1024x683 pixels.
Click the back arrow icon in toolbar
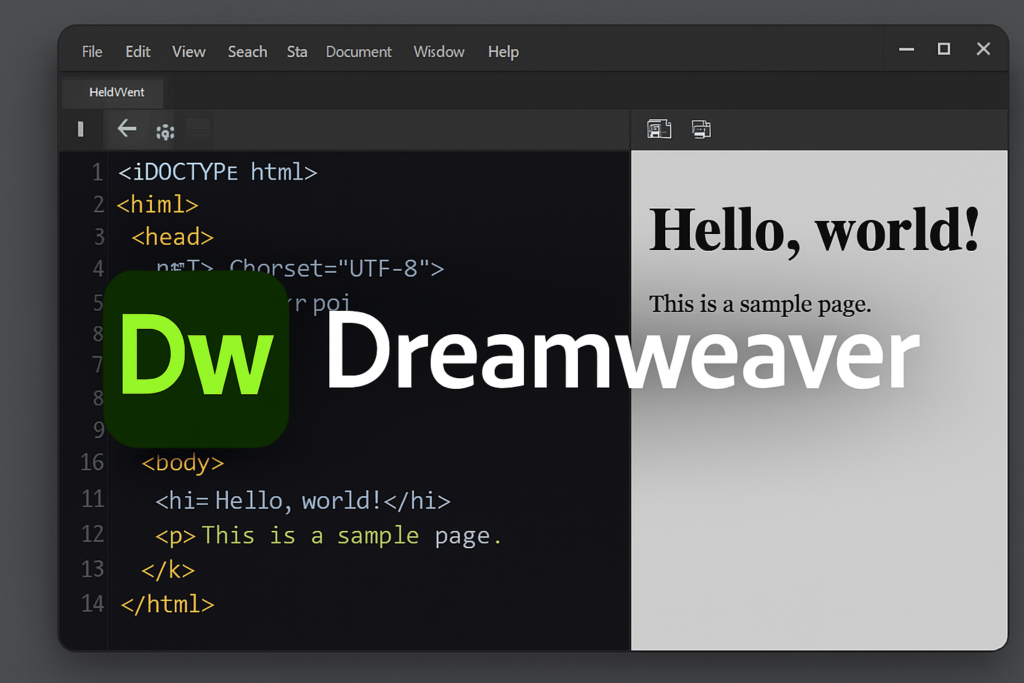click(x=126, y=128)
